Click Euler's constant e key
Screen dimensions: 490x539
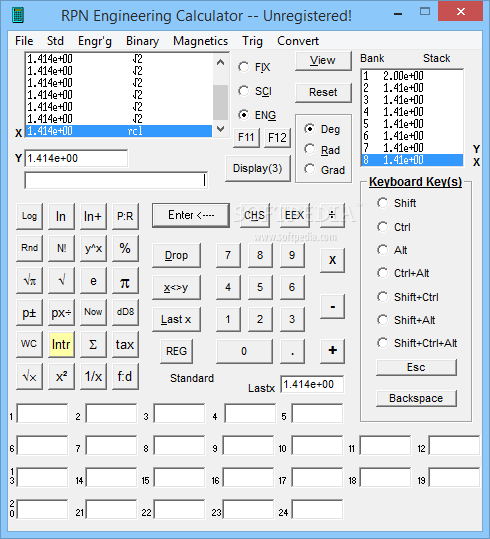(93, 280)
